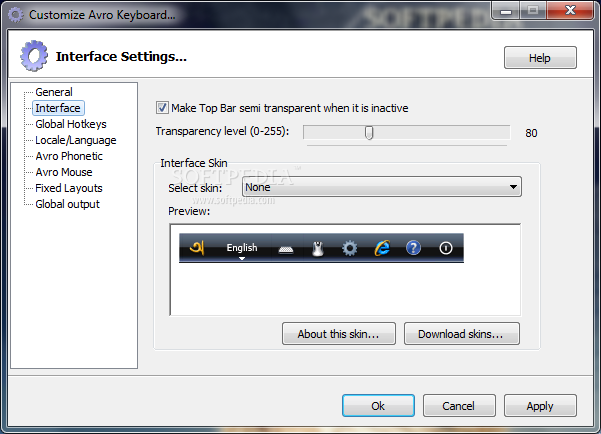The image size is (601, 434).
Task: Click the large gear icon beside Interface Settings
Action: [34, 56]
